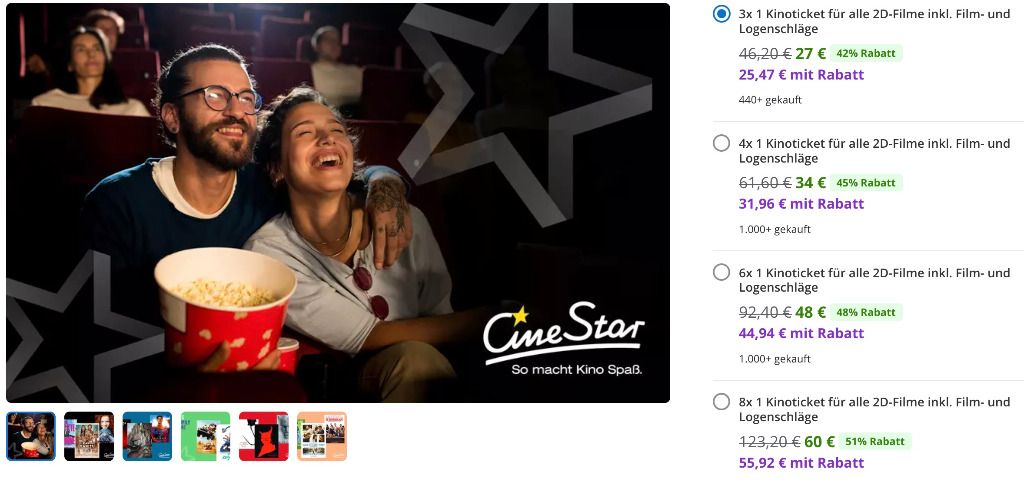1024x483 pixels.
Task: Open the green background movie thumbnail
Action: tap(205, 436)
